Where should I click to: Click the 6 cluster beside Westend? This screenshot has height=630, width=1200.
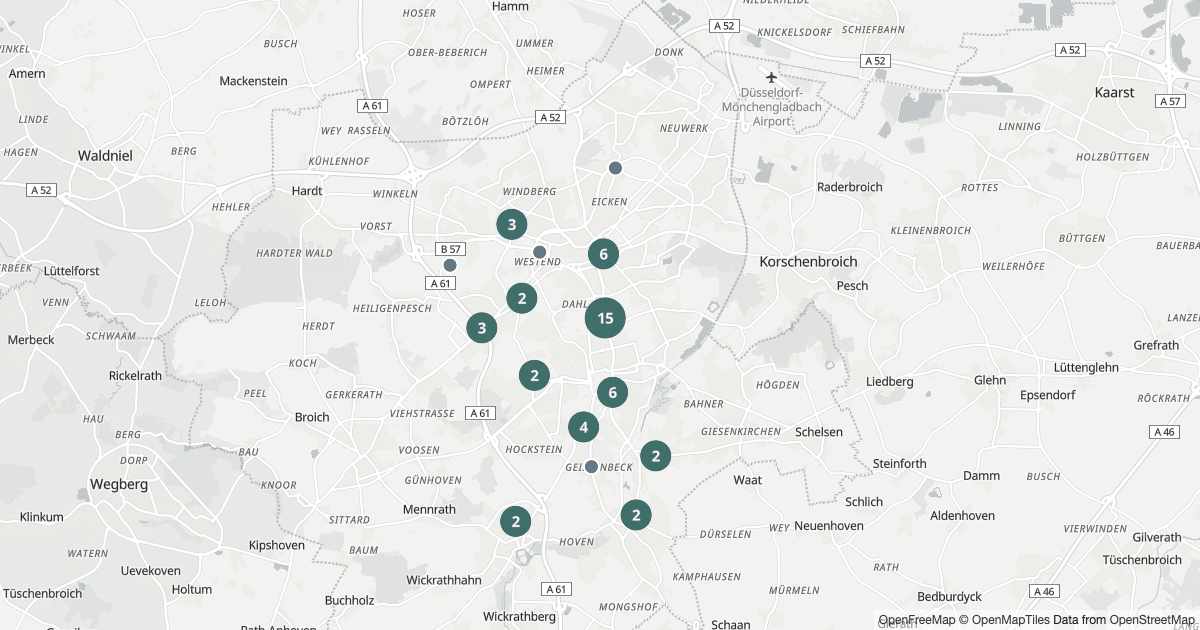click(x=603, y=254)
